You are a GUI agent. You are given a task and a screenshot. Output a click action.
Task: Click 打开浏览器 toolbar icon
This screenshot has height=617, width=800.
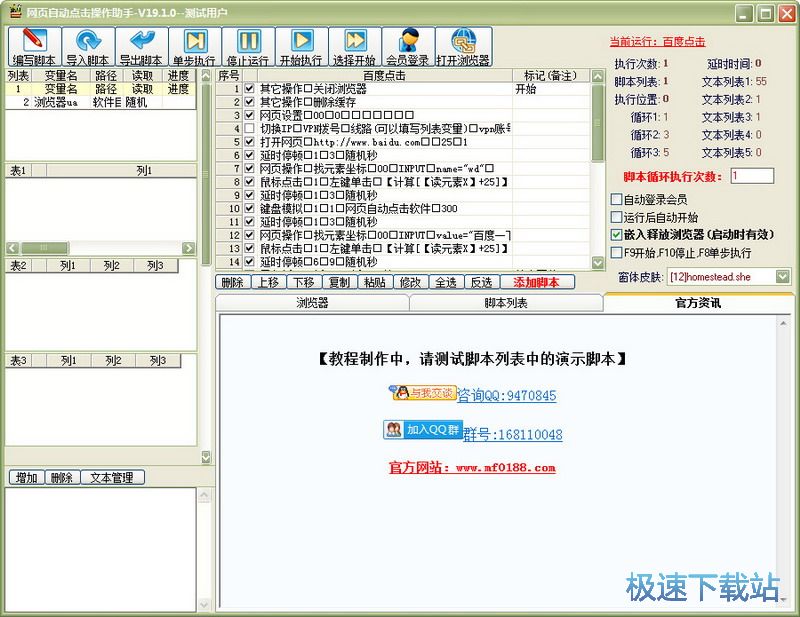point(463,47)
